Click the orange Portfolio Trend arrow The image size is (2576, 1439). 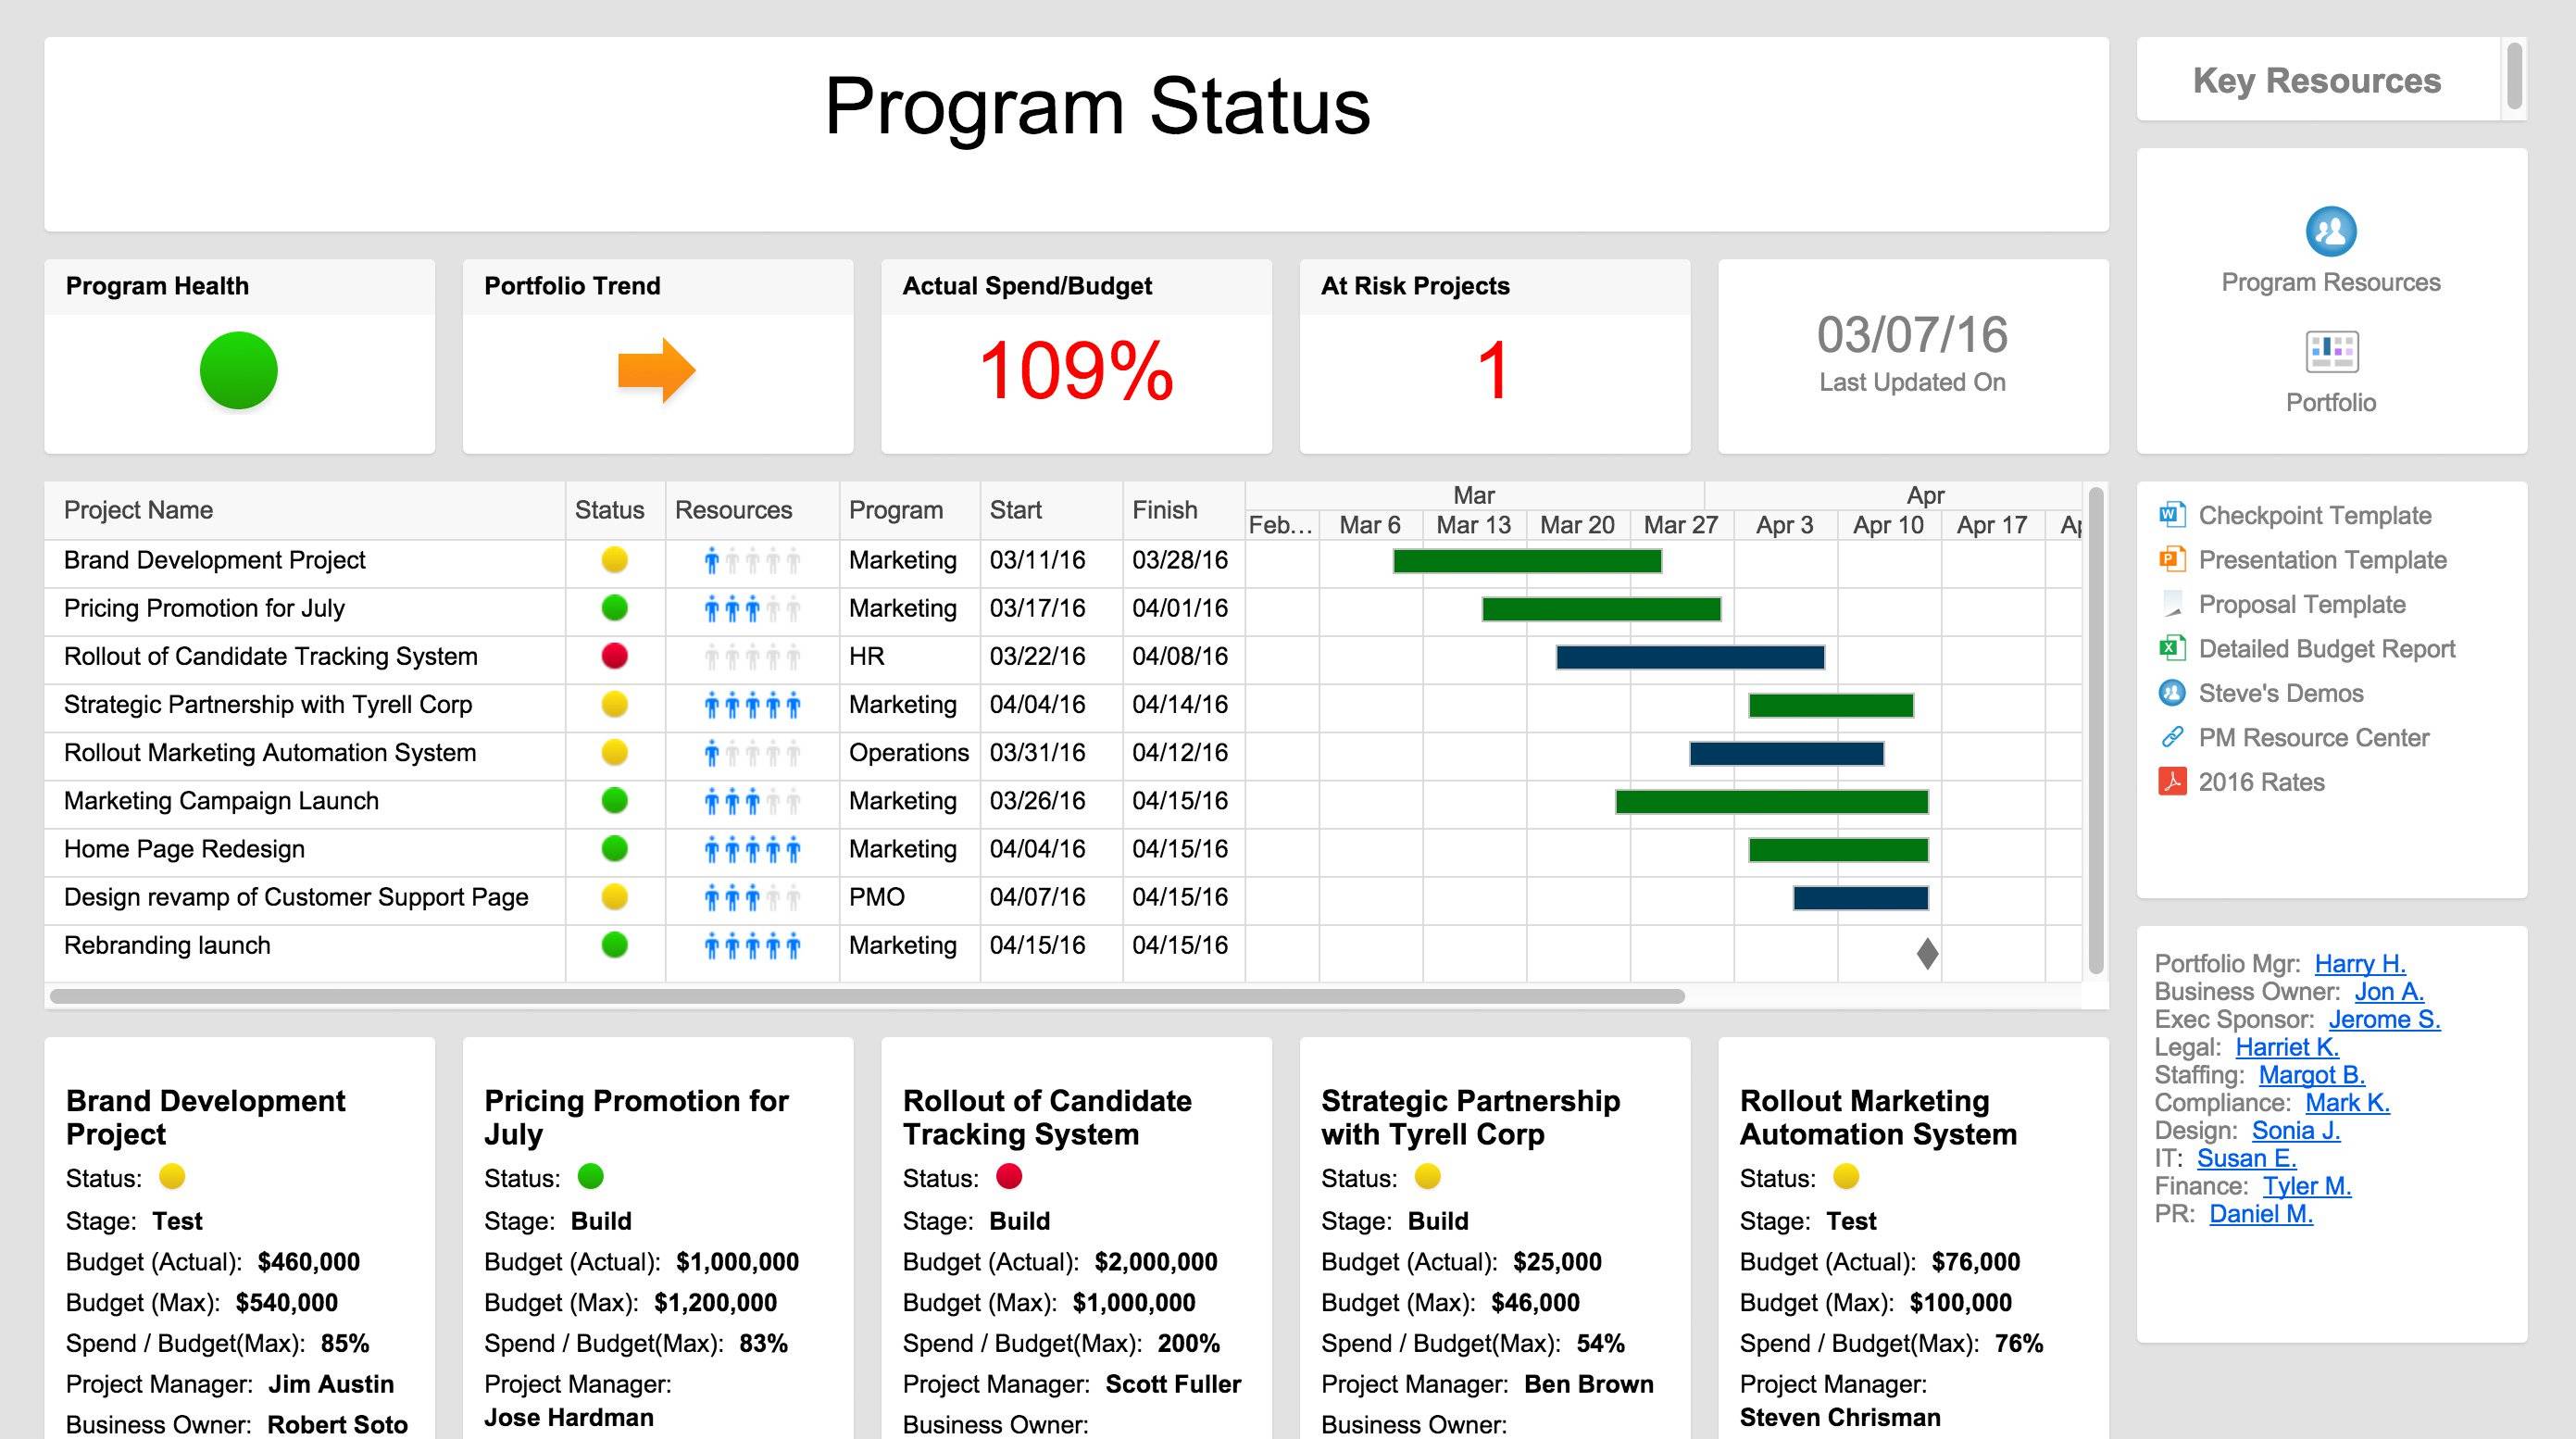point(656,370)
